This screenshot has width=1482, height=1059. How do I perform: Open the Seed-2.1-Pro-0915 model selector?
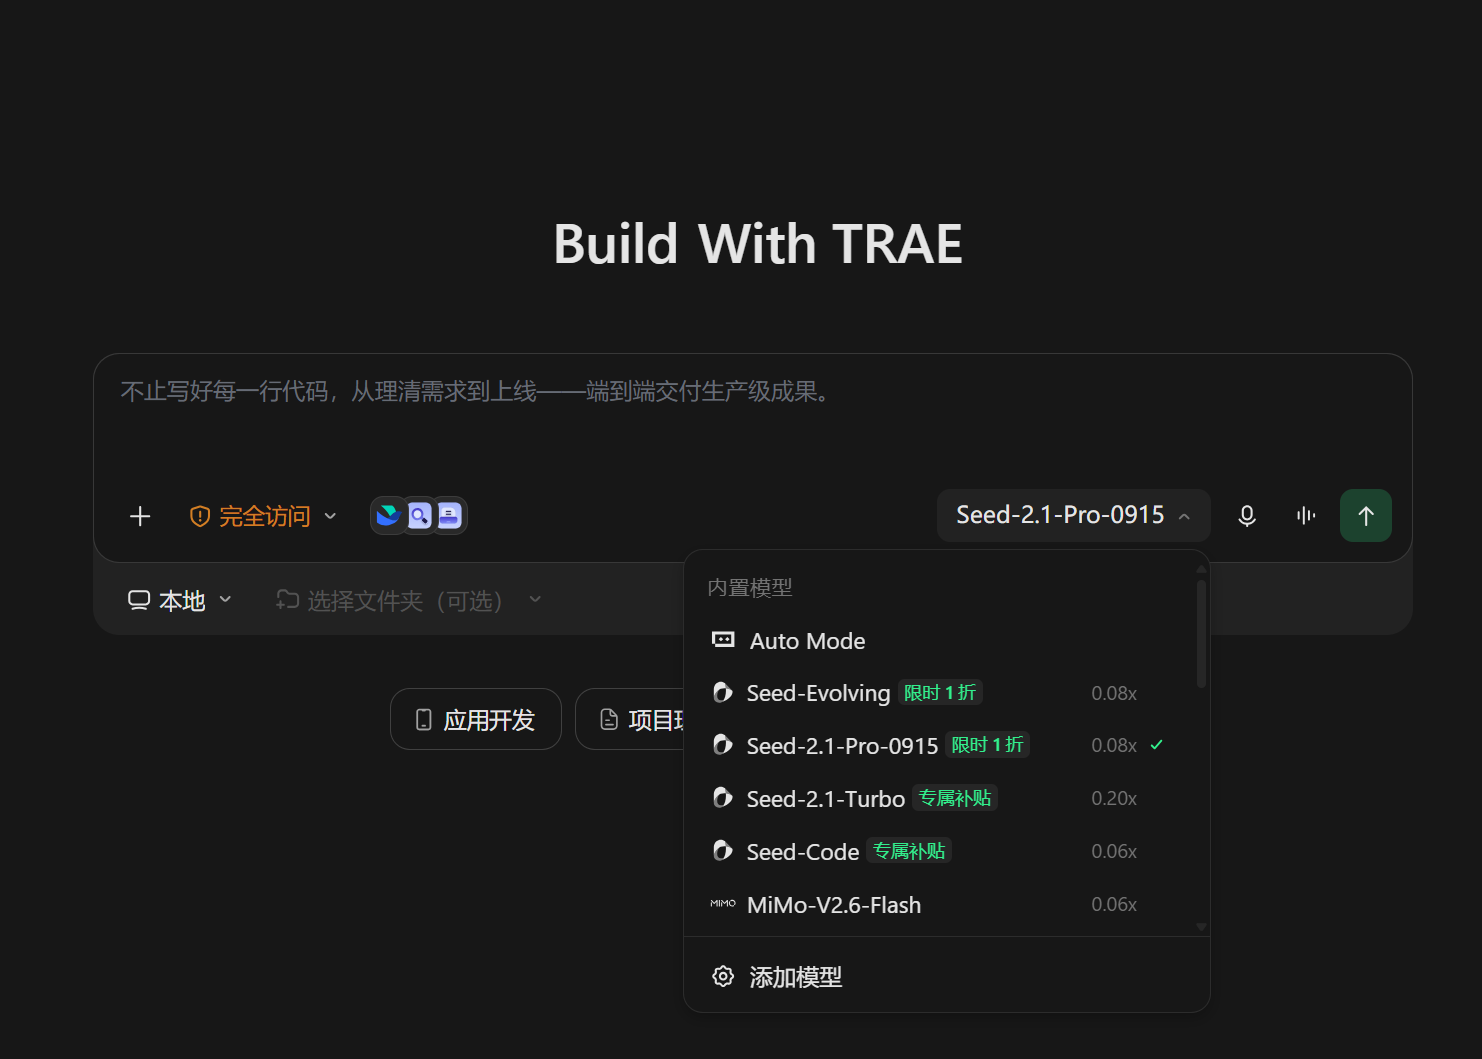point(1073,515)
